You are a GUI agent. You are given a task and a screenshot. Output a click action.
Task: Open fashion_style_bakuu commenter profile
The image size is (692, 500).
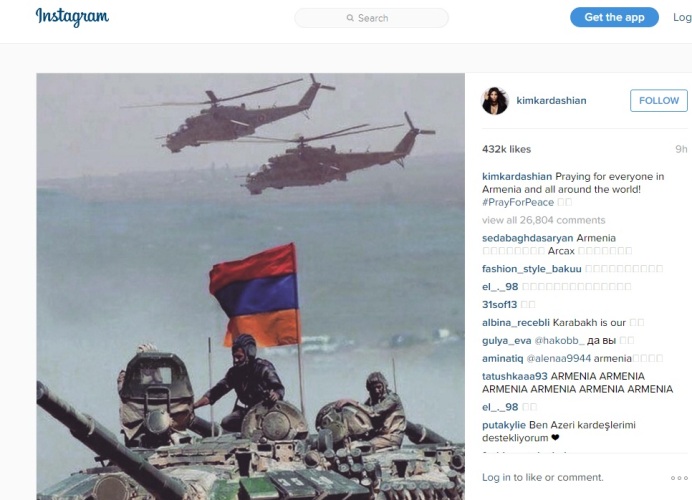pos(531,269)
